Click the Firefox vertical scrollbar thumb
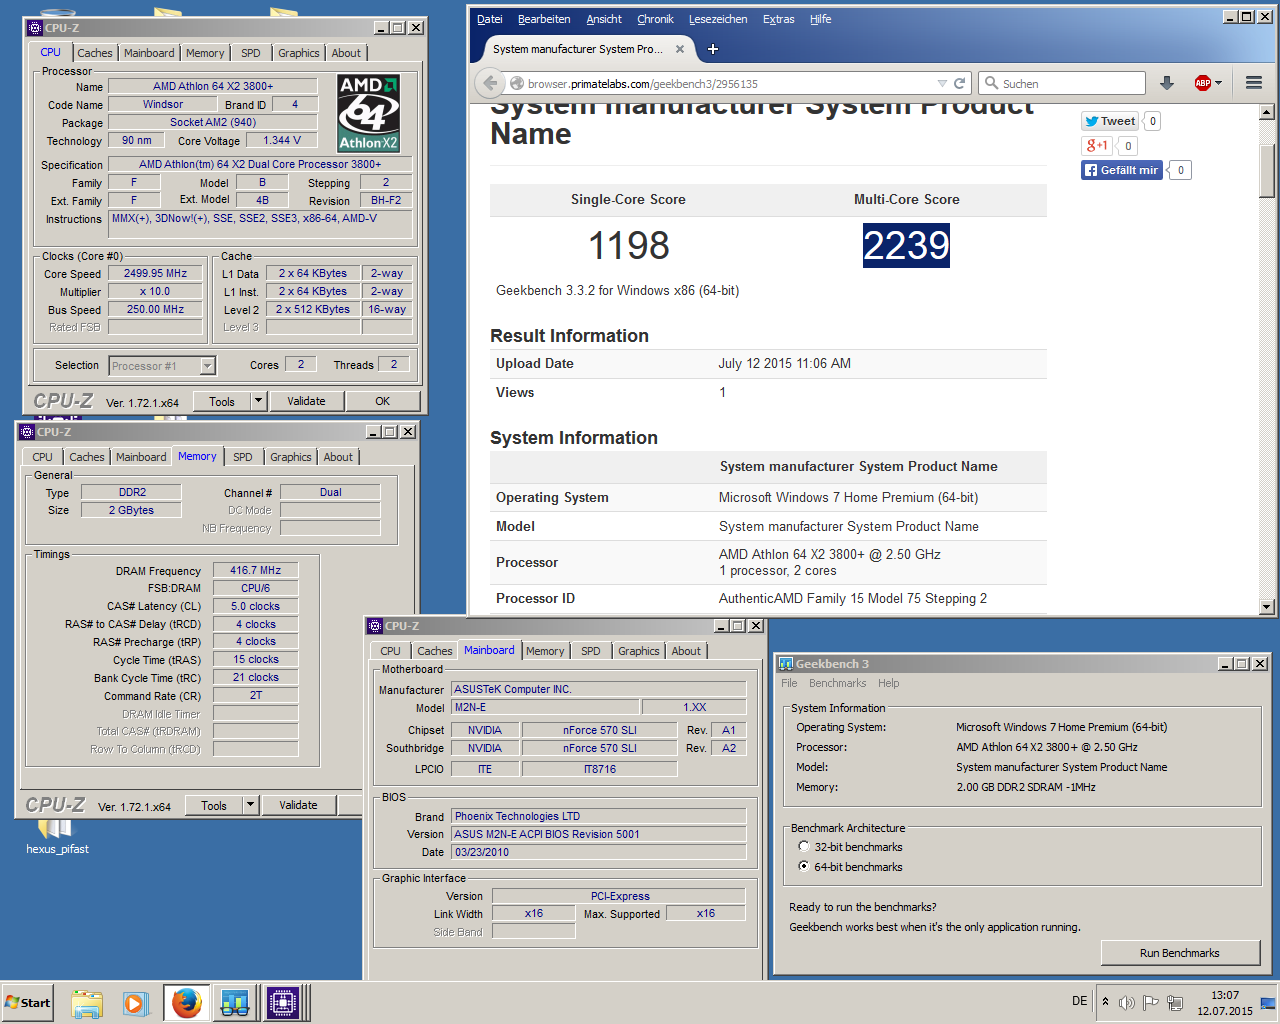The height and width of the screenshot is (1024, 1280). [x=1267, y=170]
